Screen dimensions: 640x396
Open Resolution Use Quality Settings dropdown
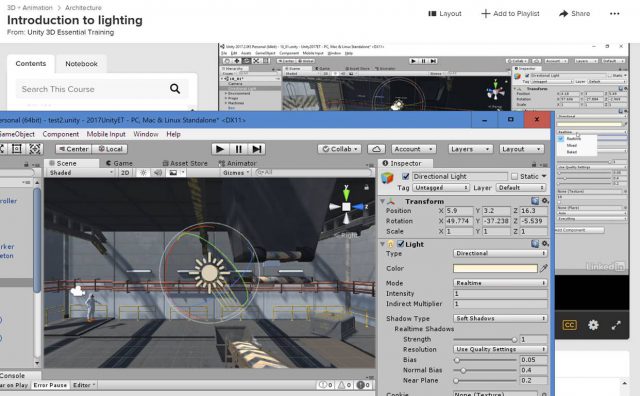point(500,349)
